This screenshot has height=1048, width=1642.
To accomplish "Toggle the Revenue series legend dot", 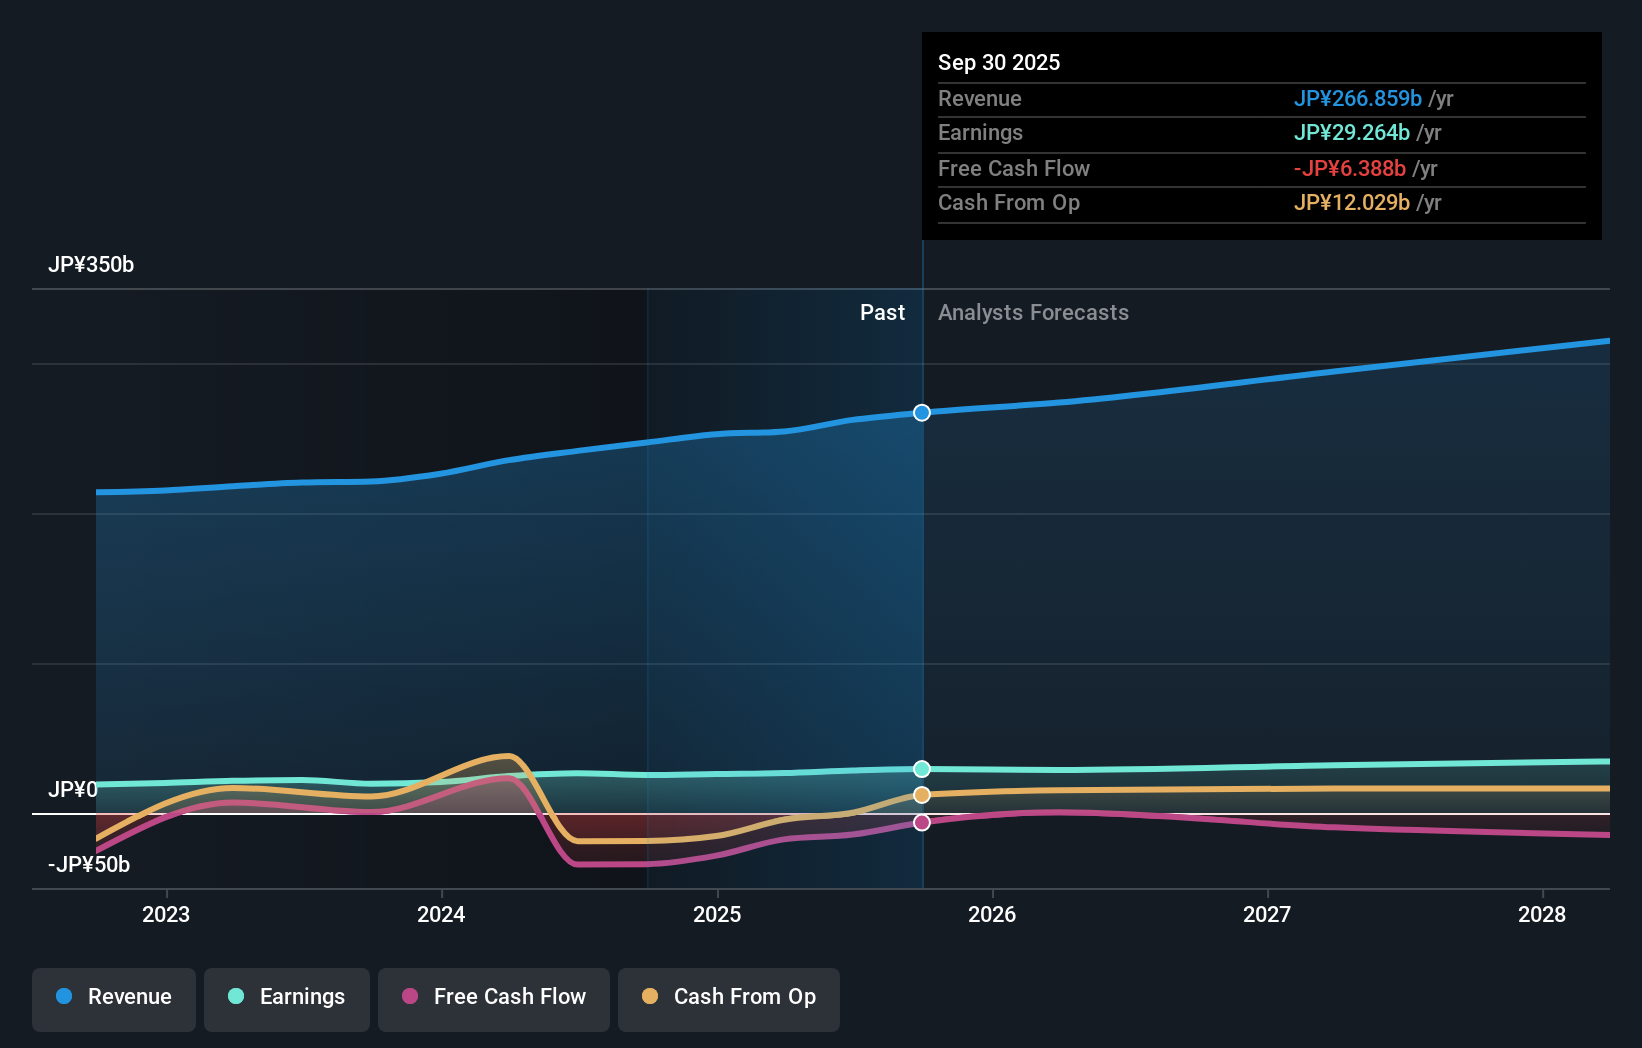I will pyautogui.click(x=66, y=997).
